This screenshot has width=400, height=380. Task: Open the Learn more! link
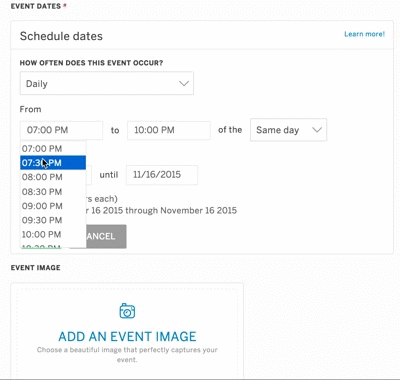[364, 34]
